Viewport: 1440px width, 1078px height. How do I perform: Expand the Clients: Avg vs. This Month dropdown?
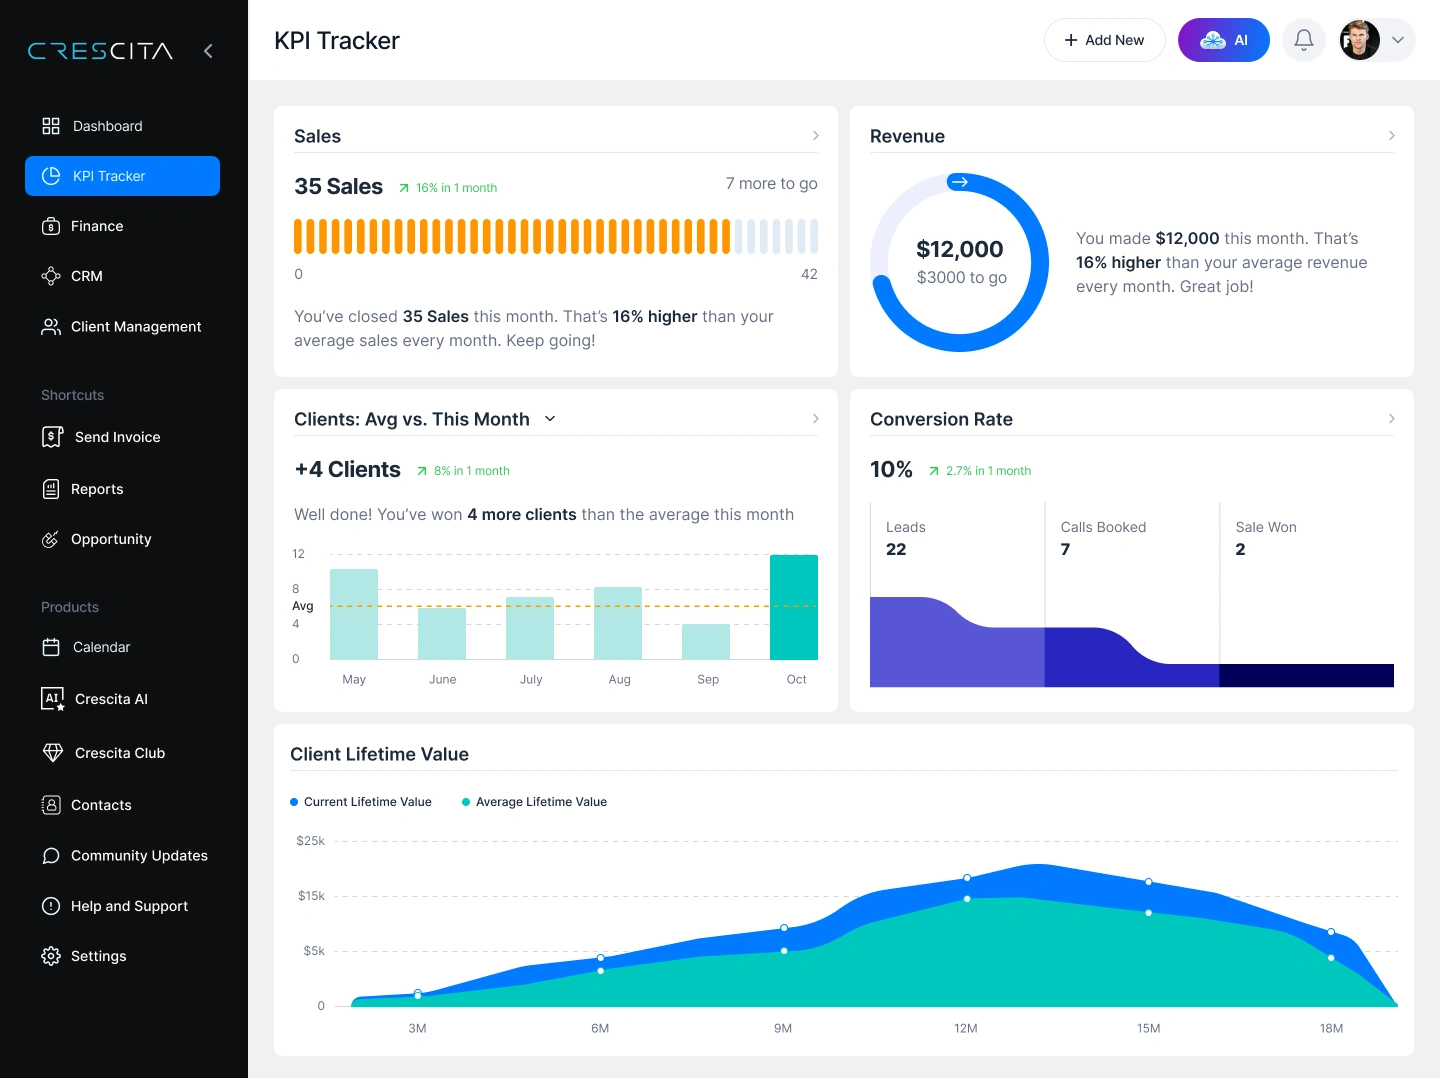(551, 419)
